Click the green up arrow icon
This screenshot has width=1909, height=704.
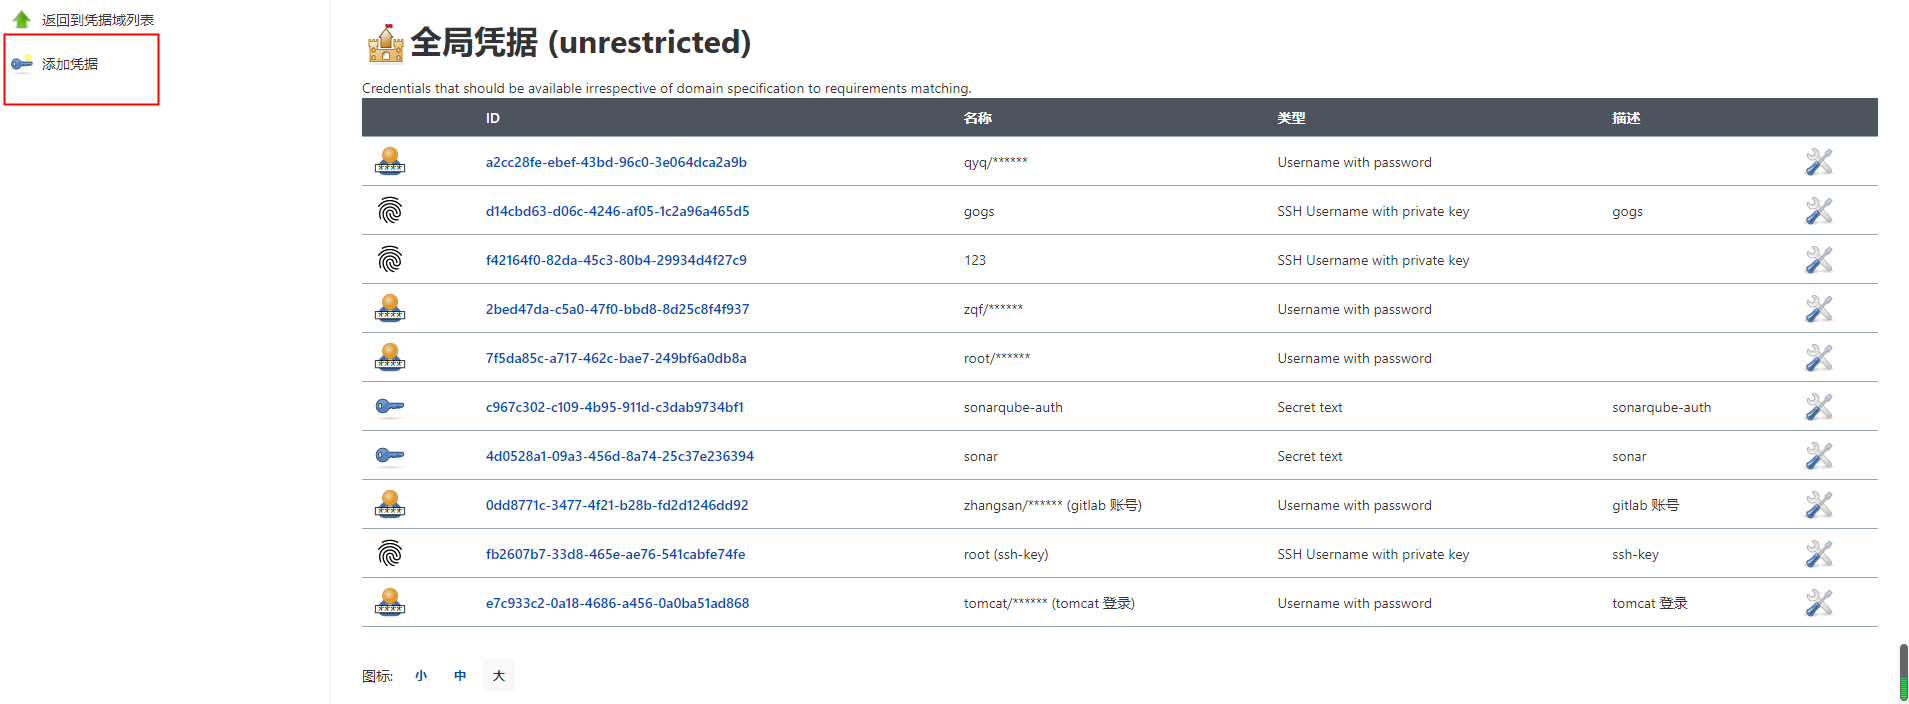coord(22,19)
